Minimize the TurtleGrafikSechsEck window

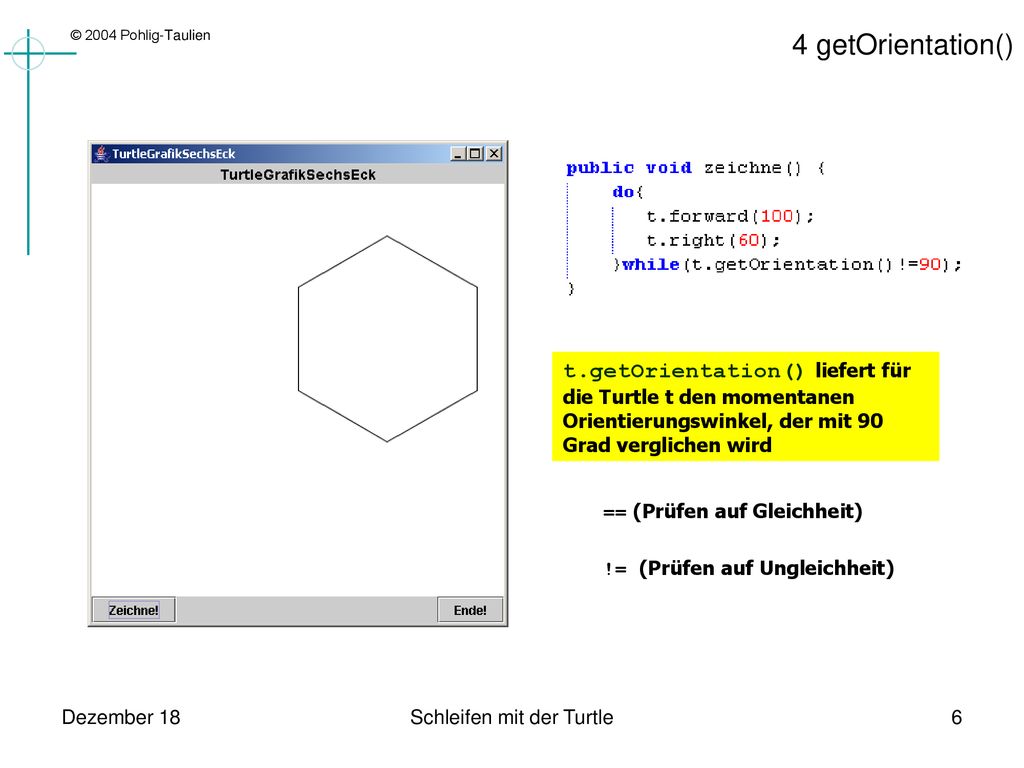click(x=458, y=153)
